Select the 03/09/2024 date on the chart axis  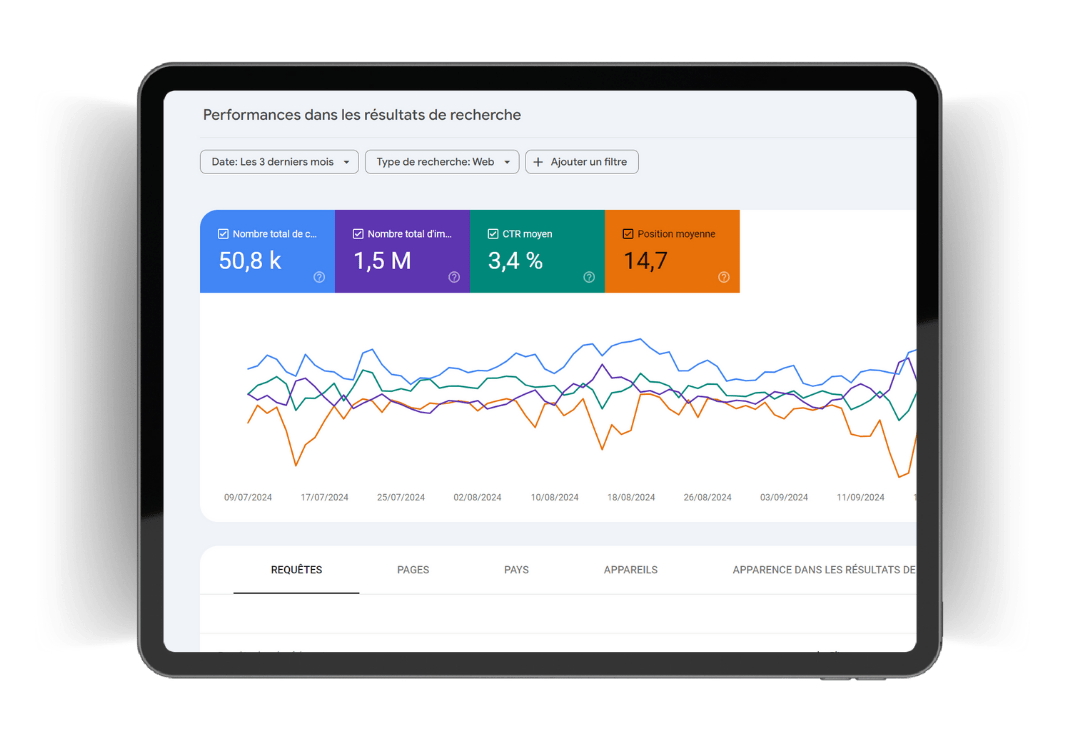784,497
